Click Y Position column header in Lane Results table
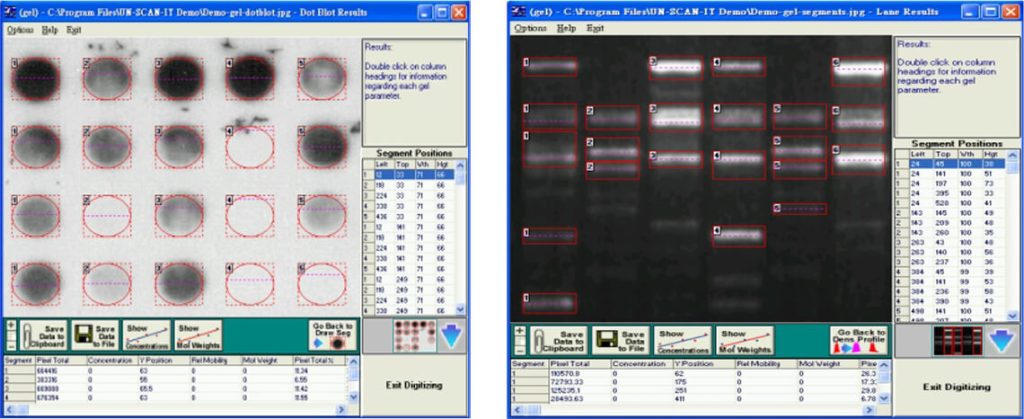 click(x=705, y=364)
